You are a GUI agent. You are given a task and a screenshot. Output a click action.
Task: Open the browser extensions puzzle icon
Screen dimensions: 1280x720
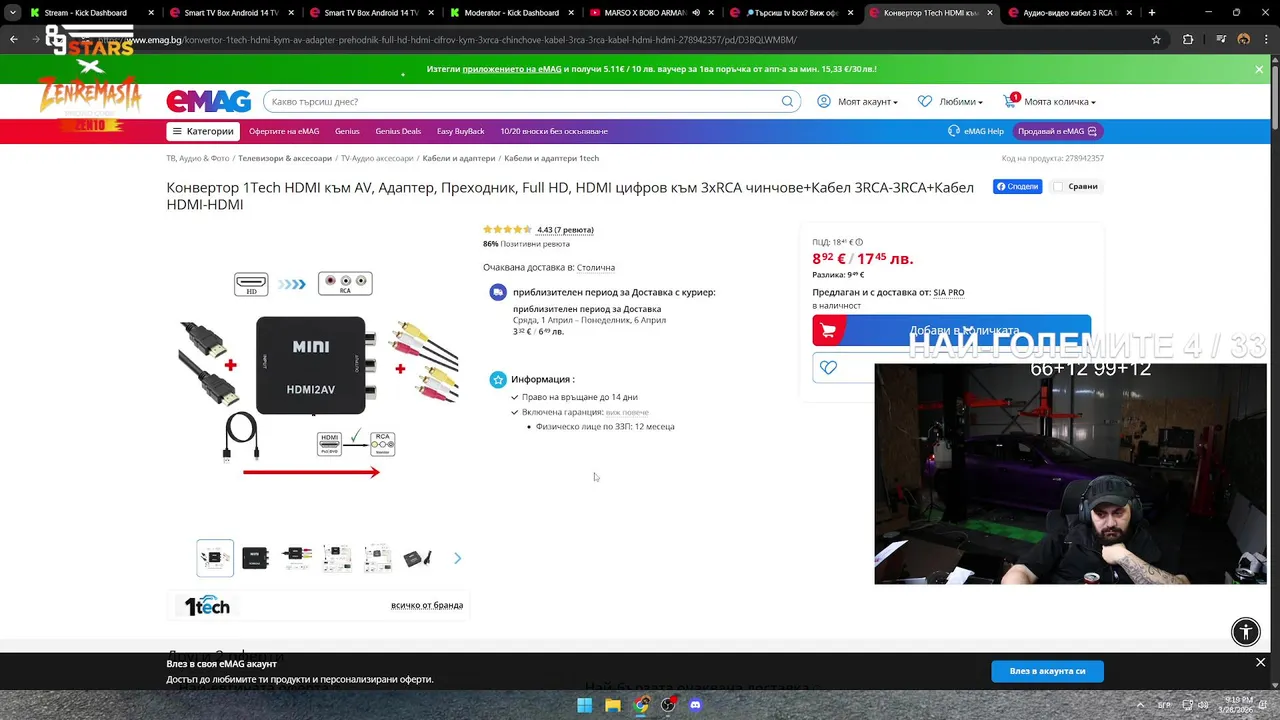point(1188,39)
